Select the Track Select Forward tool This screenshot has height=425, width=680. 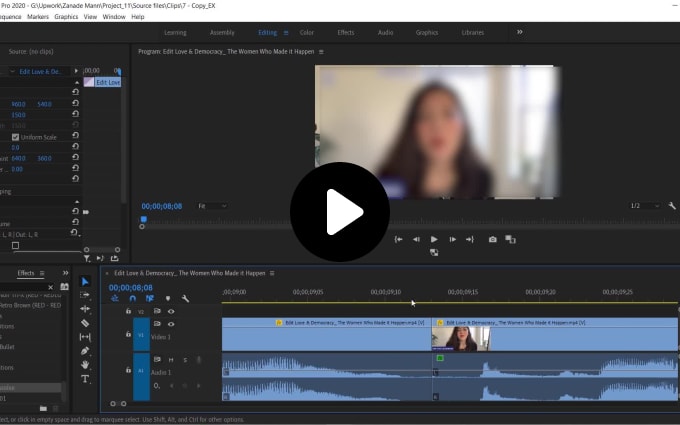[85, 295]
